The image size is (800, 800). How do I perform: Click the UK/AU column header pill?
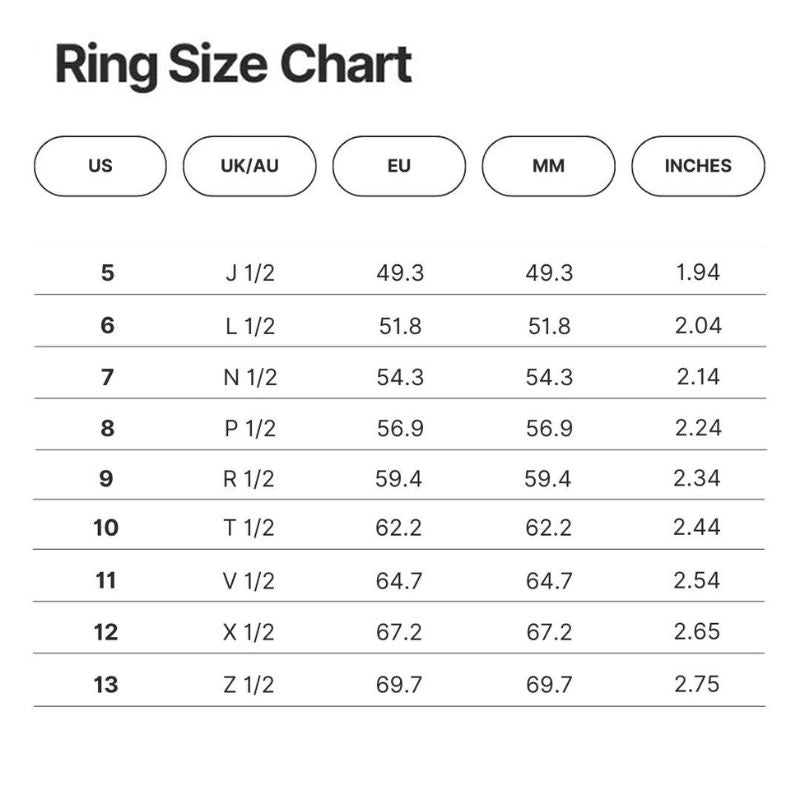tap(249, 166)
